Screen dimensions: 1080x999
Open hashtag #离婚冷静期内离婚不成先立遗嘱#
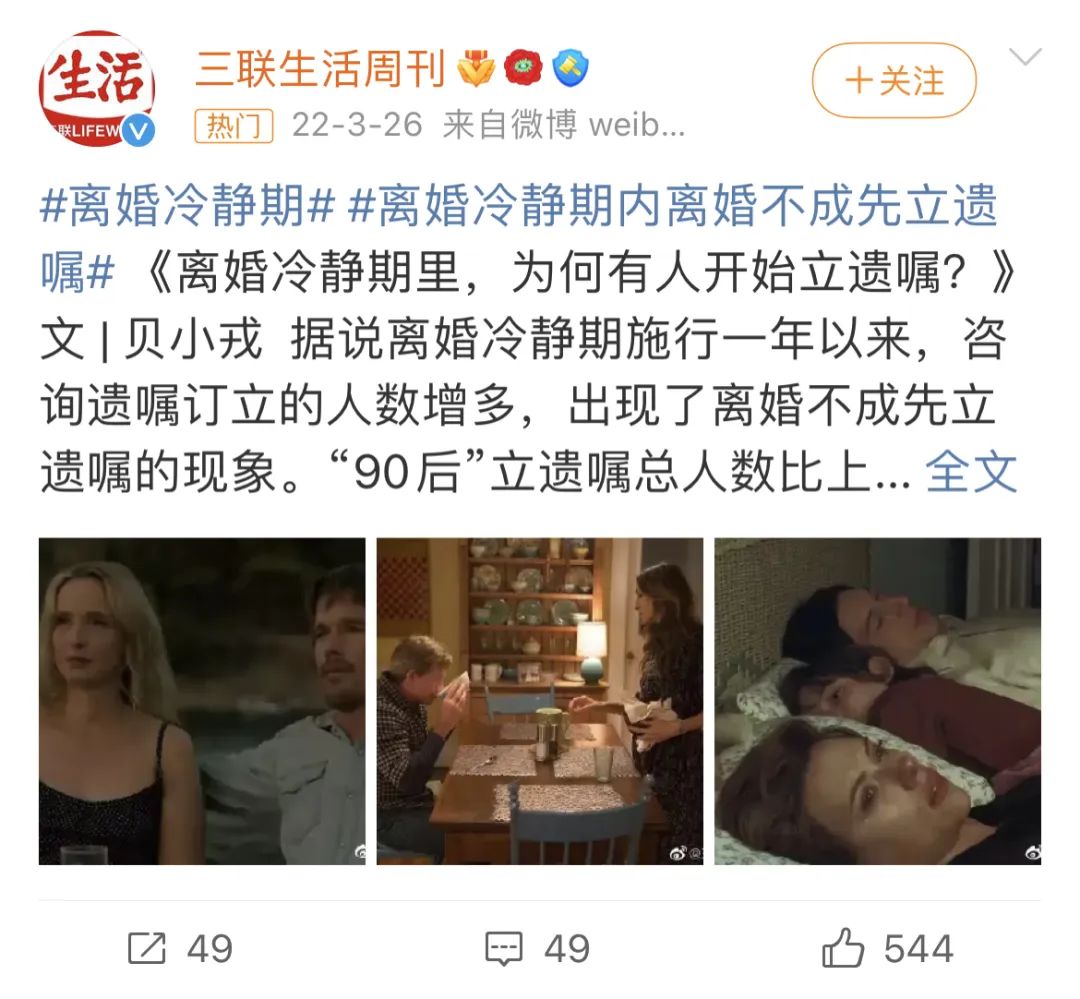519,238
